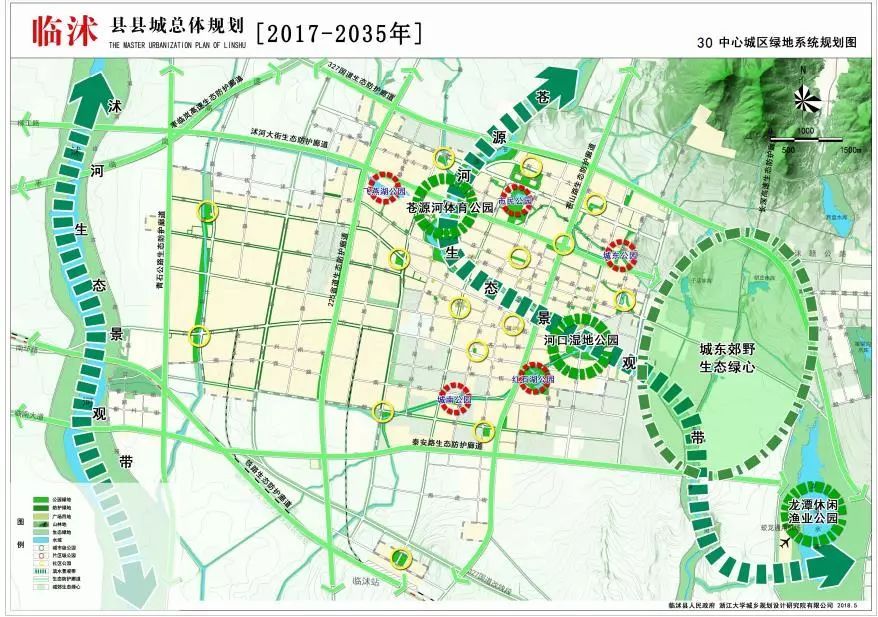This screenshot has width=878, height=617.
Task: Click the 红石湖公园 red circle marker
Action: point(534,378)
